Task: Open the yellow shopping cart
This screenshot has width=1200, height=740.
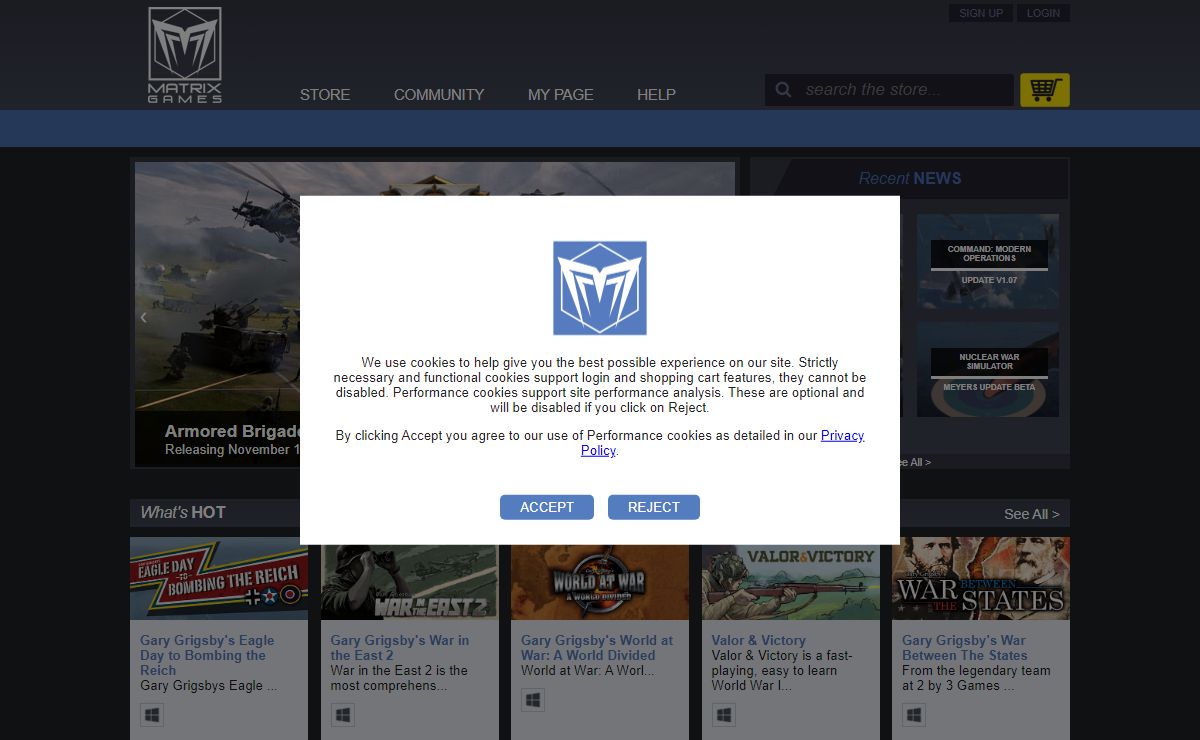Action: click(1045, 90)
